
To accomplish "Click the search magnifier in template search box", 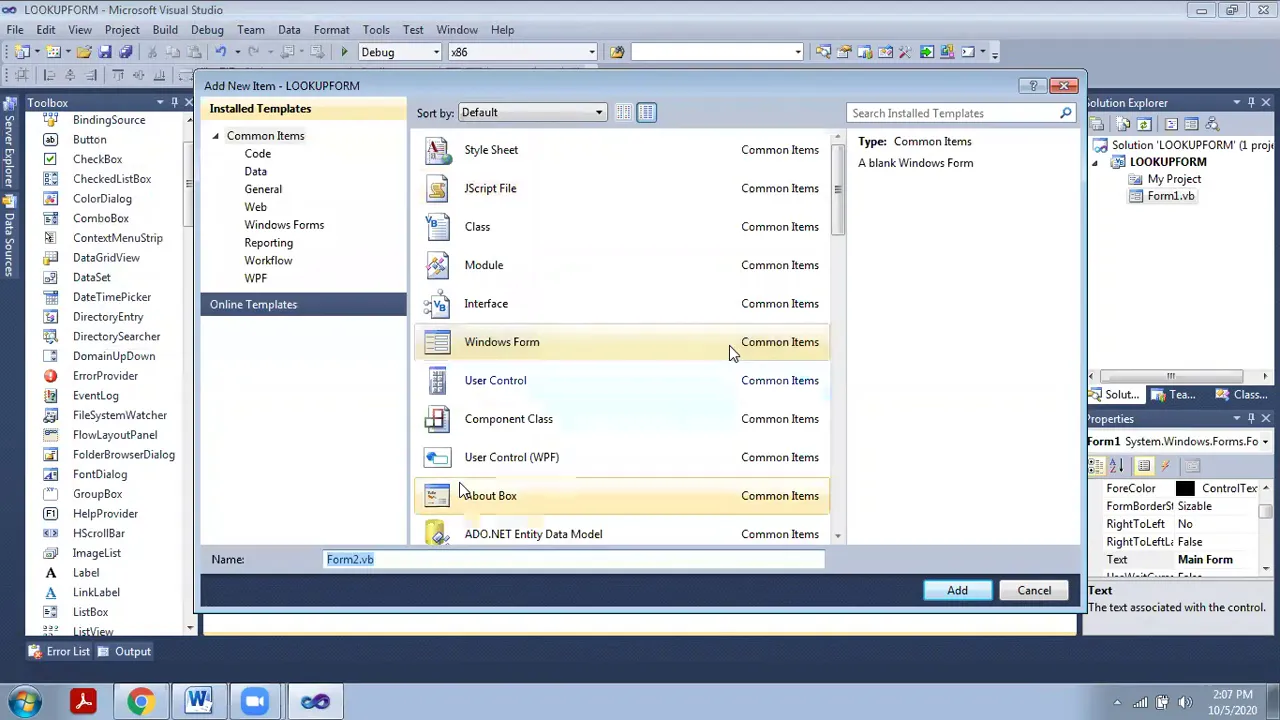I will tap(1066, 113).
